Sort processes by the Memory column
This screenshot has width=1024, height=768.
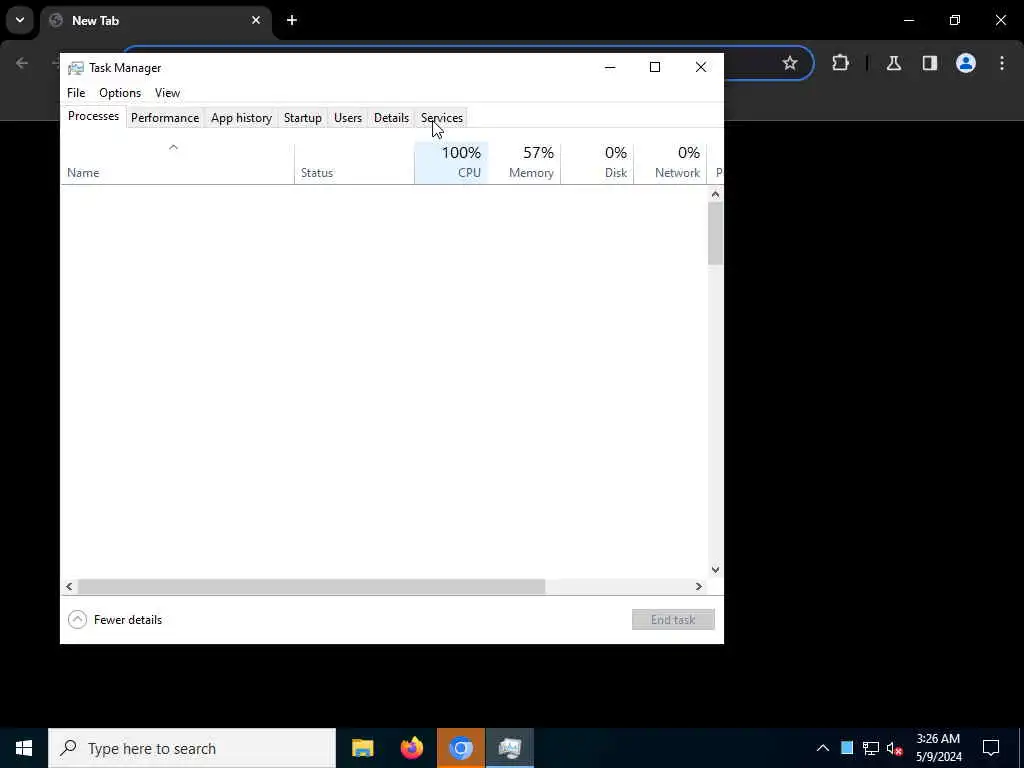[x=524, y=163]
